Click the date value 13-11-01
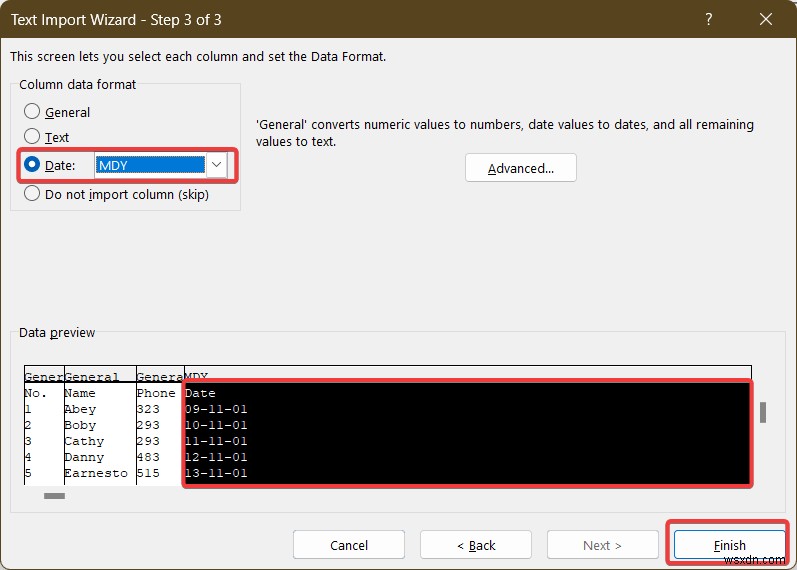 (x=216, y=473)
